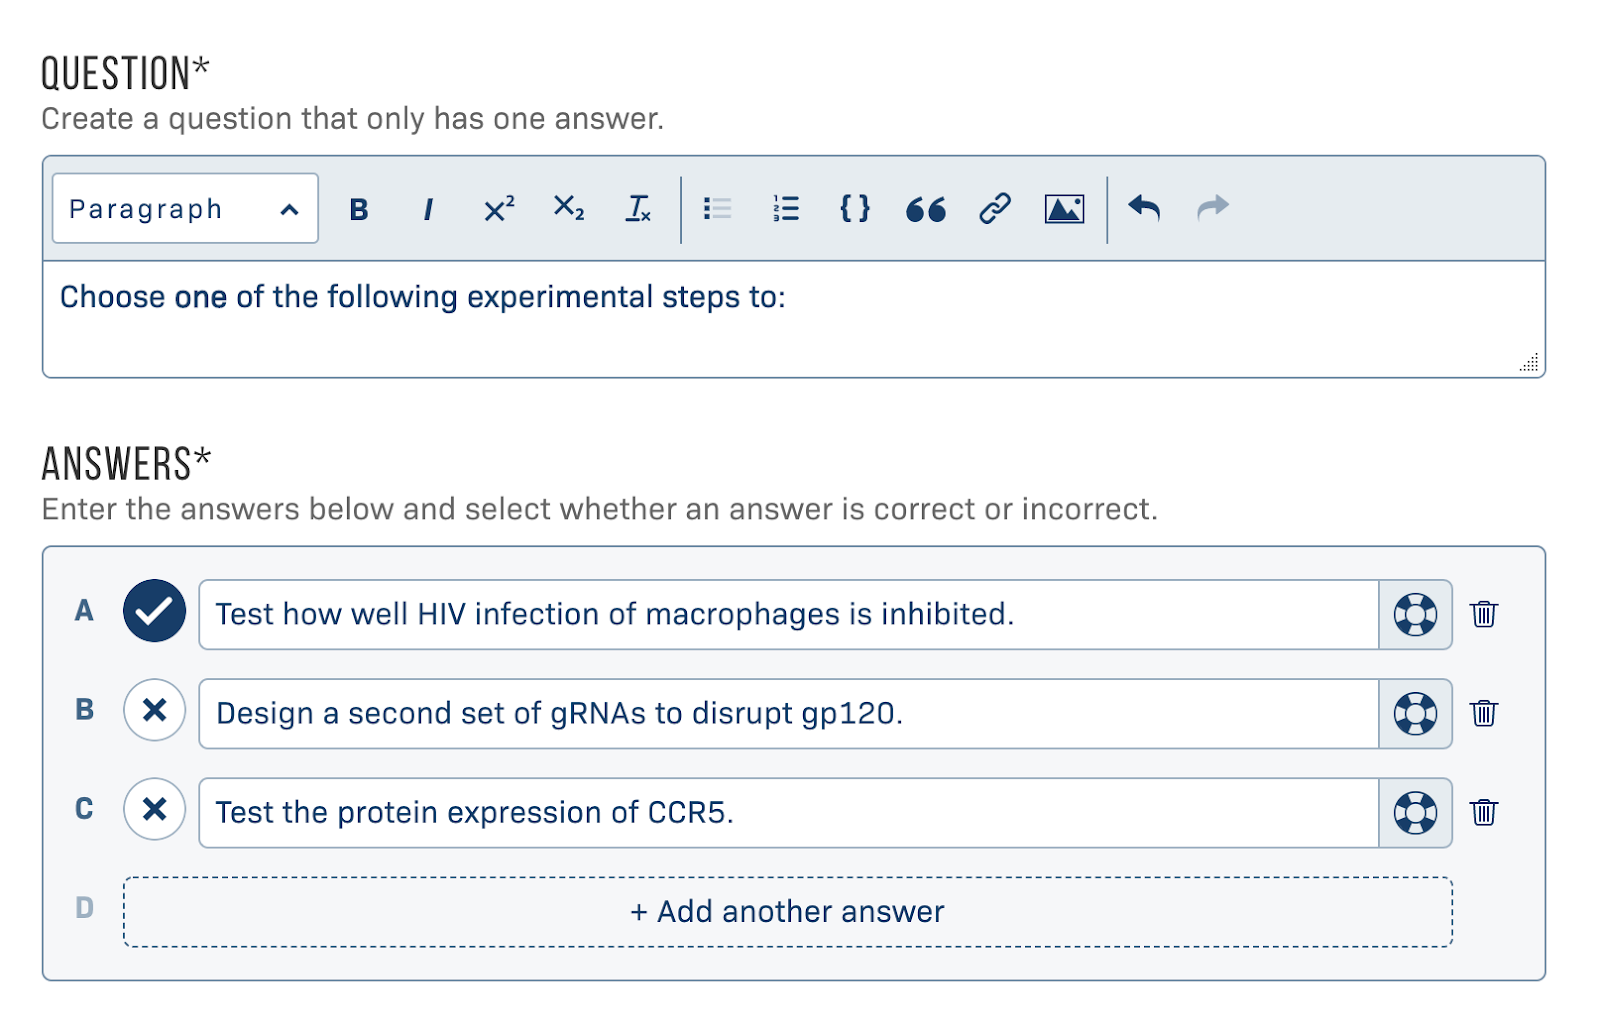Apply superscript formatting
This screenshot has width=1600, height=1033.
pyautogui.click(x=498, y=210)
